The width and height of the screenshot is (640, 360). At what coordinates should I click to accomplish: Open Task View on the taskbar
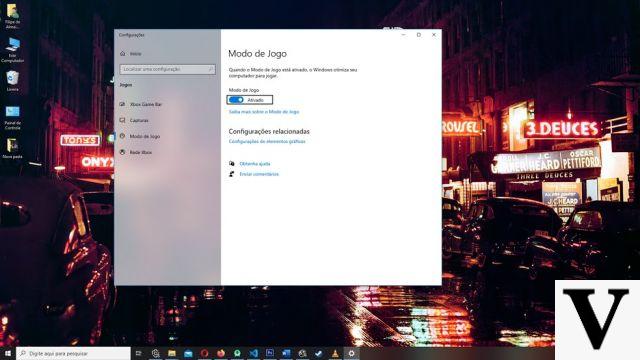pyautogui.click(x=139, y=353)
